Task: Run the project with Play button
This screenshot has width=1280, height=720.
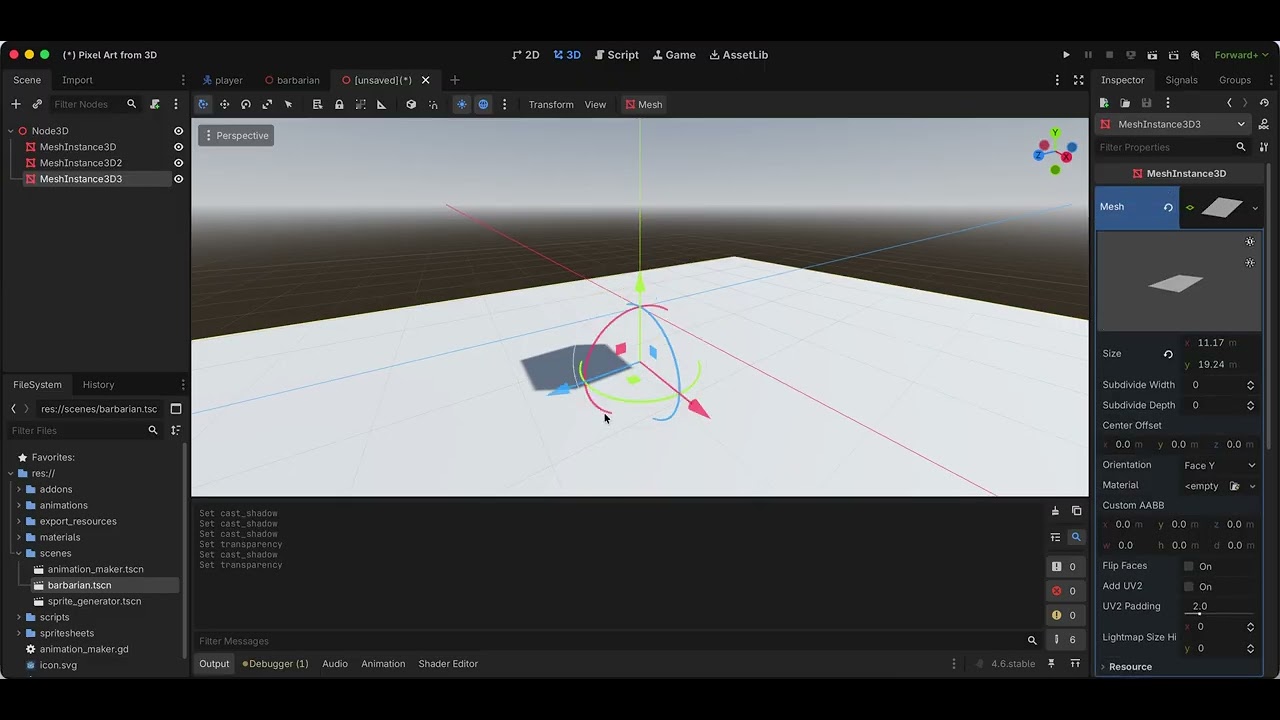Action: tap(1066, 55)
